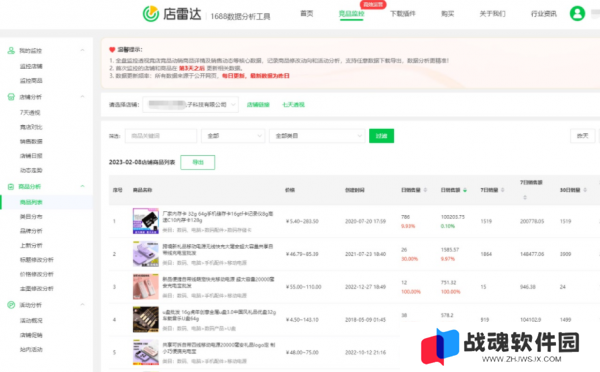Open the 七天透视 green link
This screenshot has width=600, height=372.
[293, 104]
